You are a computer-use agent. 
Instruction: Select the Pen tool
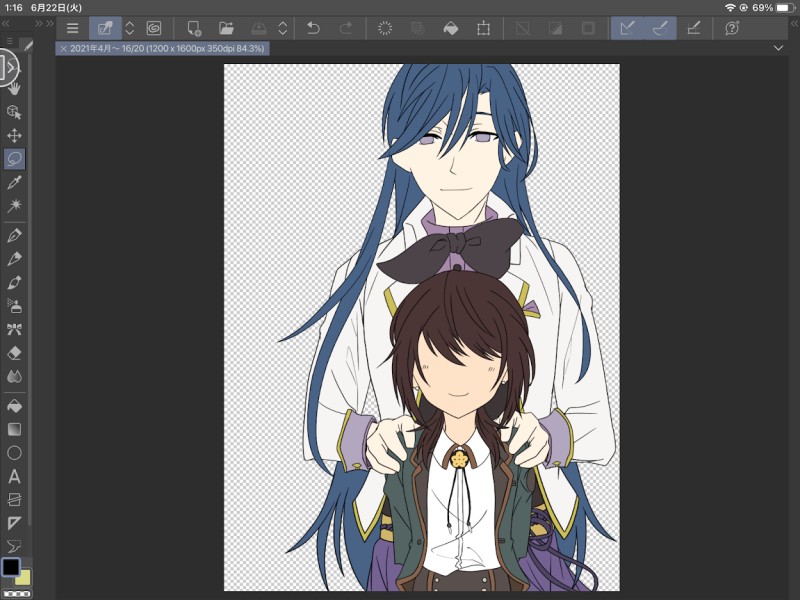[x=14, y=235]
